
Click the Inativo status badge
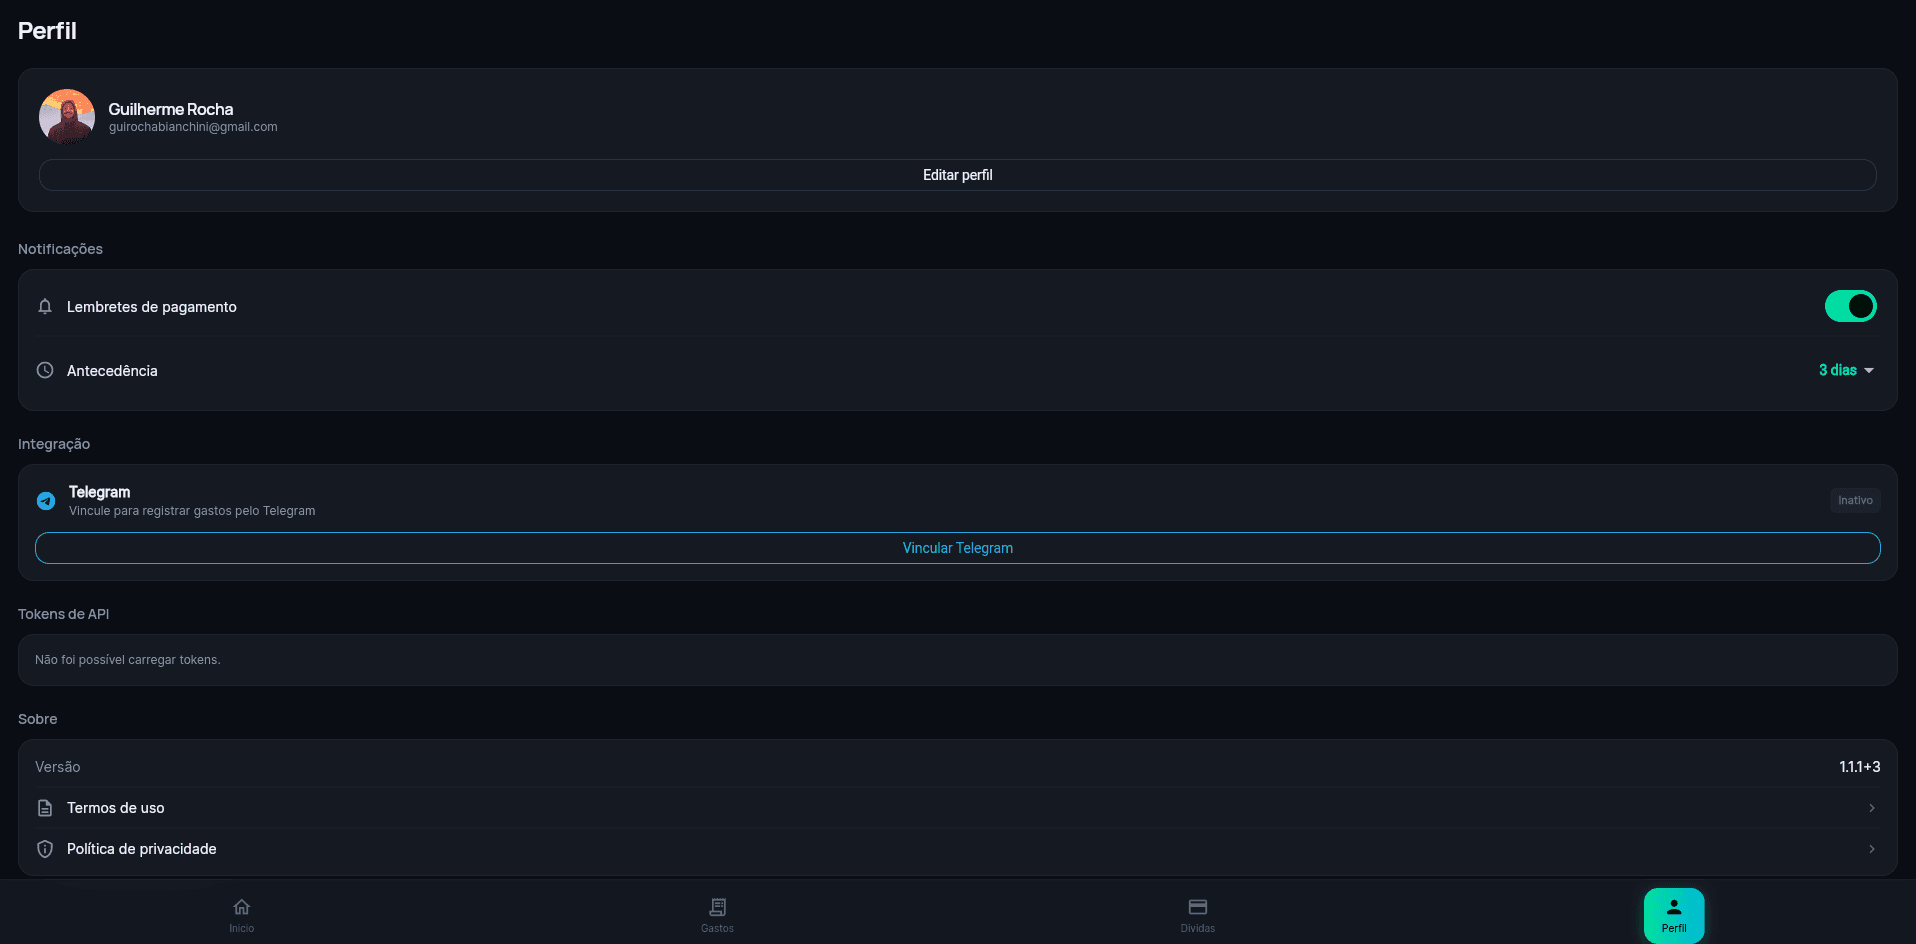click(x=1855, y=500)
